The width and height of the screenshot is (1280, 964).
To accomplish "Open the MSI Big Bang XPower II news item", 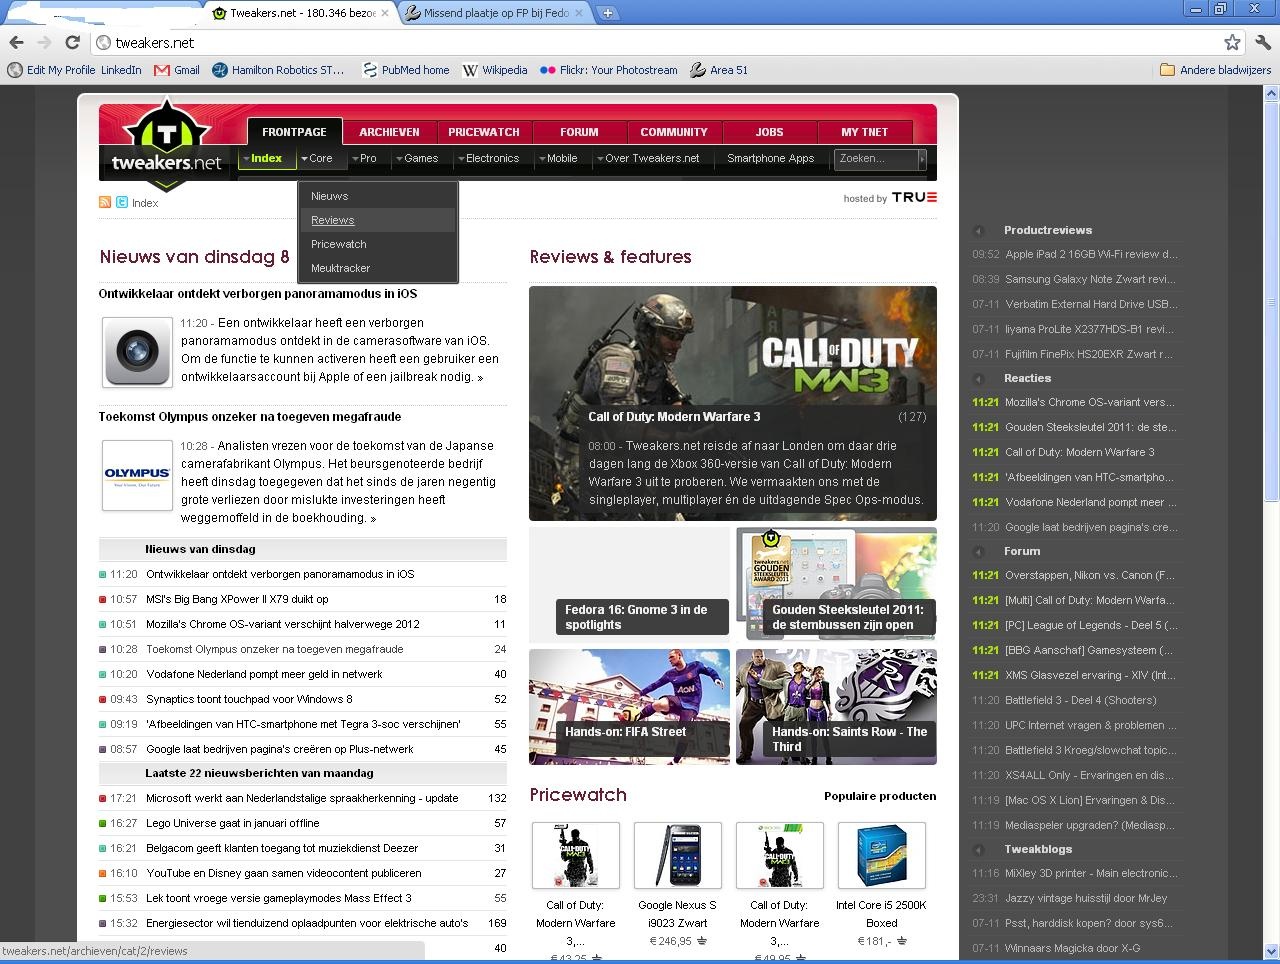I will [x=237, y=599].
